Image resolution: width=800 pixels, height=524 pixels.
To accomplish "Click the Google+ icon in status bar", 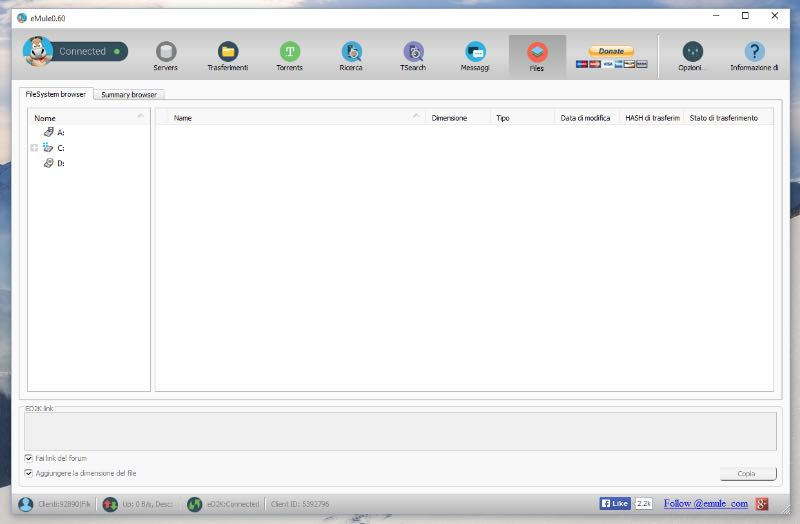I will click(x=762, y=503).
